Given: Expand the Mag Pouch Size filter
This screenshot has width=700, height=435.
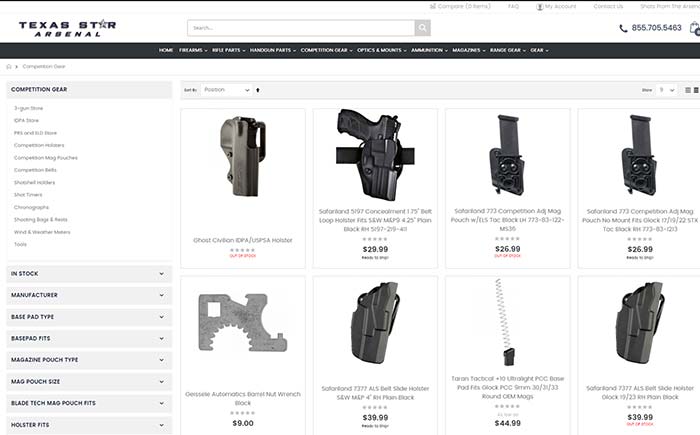Looking at the screenshot, I should 89,382.
